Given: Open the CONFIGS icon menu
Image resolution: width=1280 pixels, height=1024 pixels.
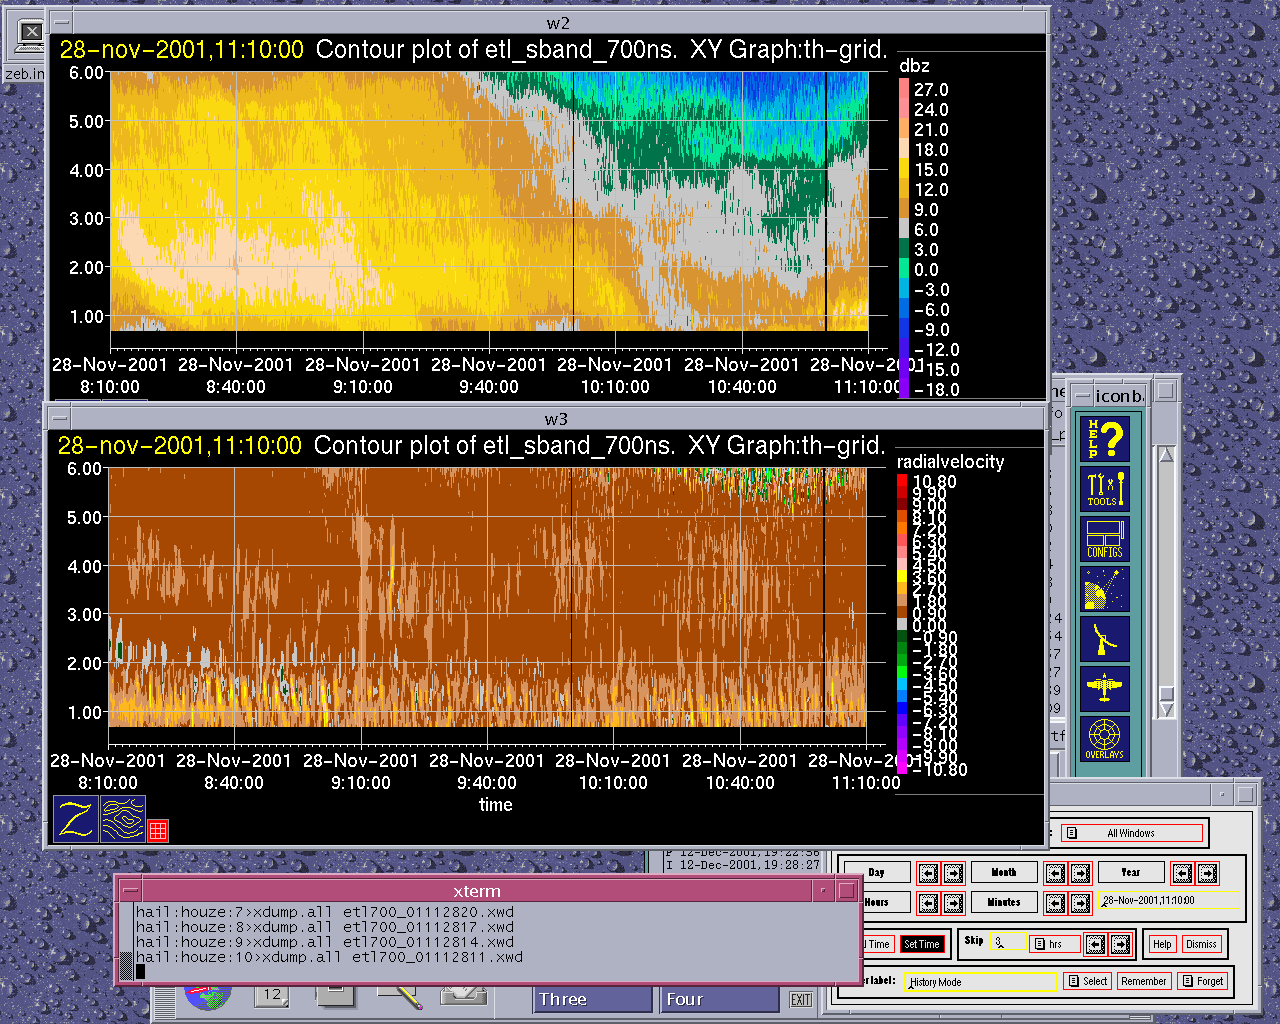Looking at the screenshot, I should point(1104,539).
